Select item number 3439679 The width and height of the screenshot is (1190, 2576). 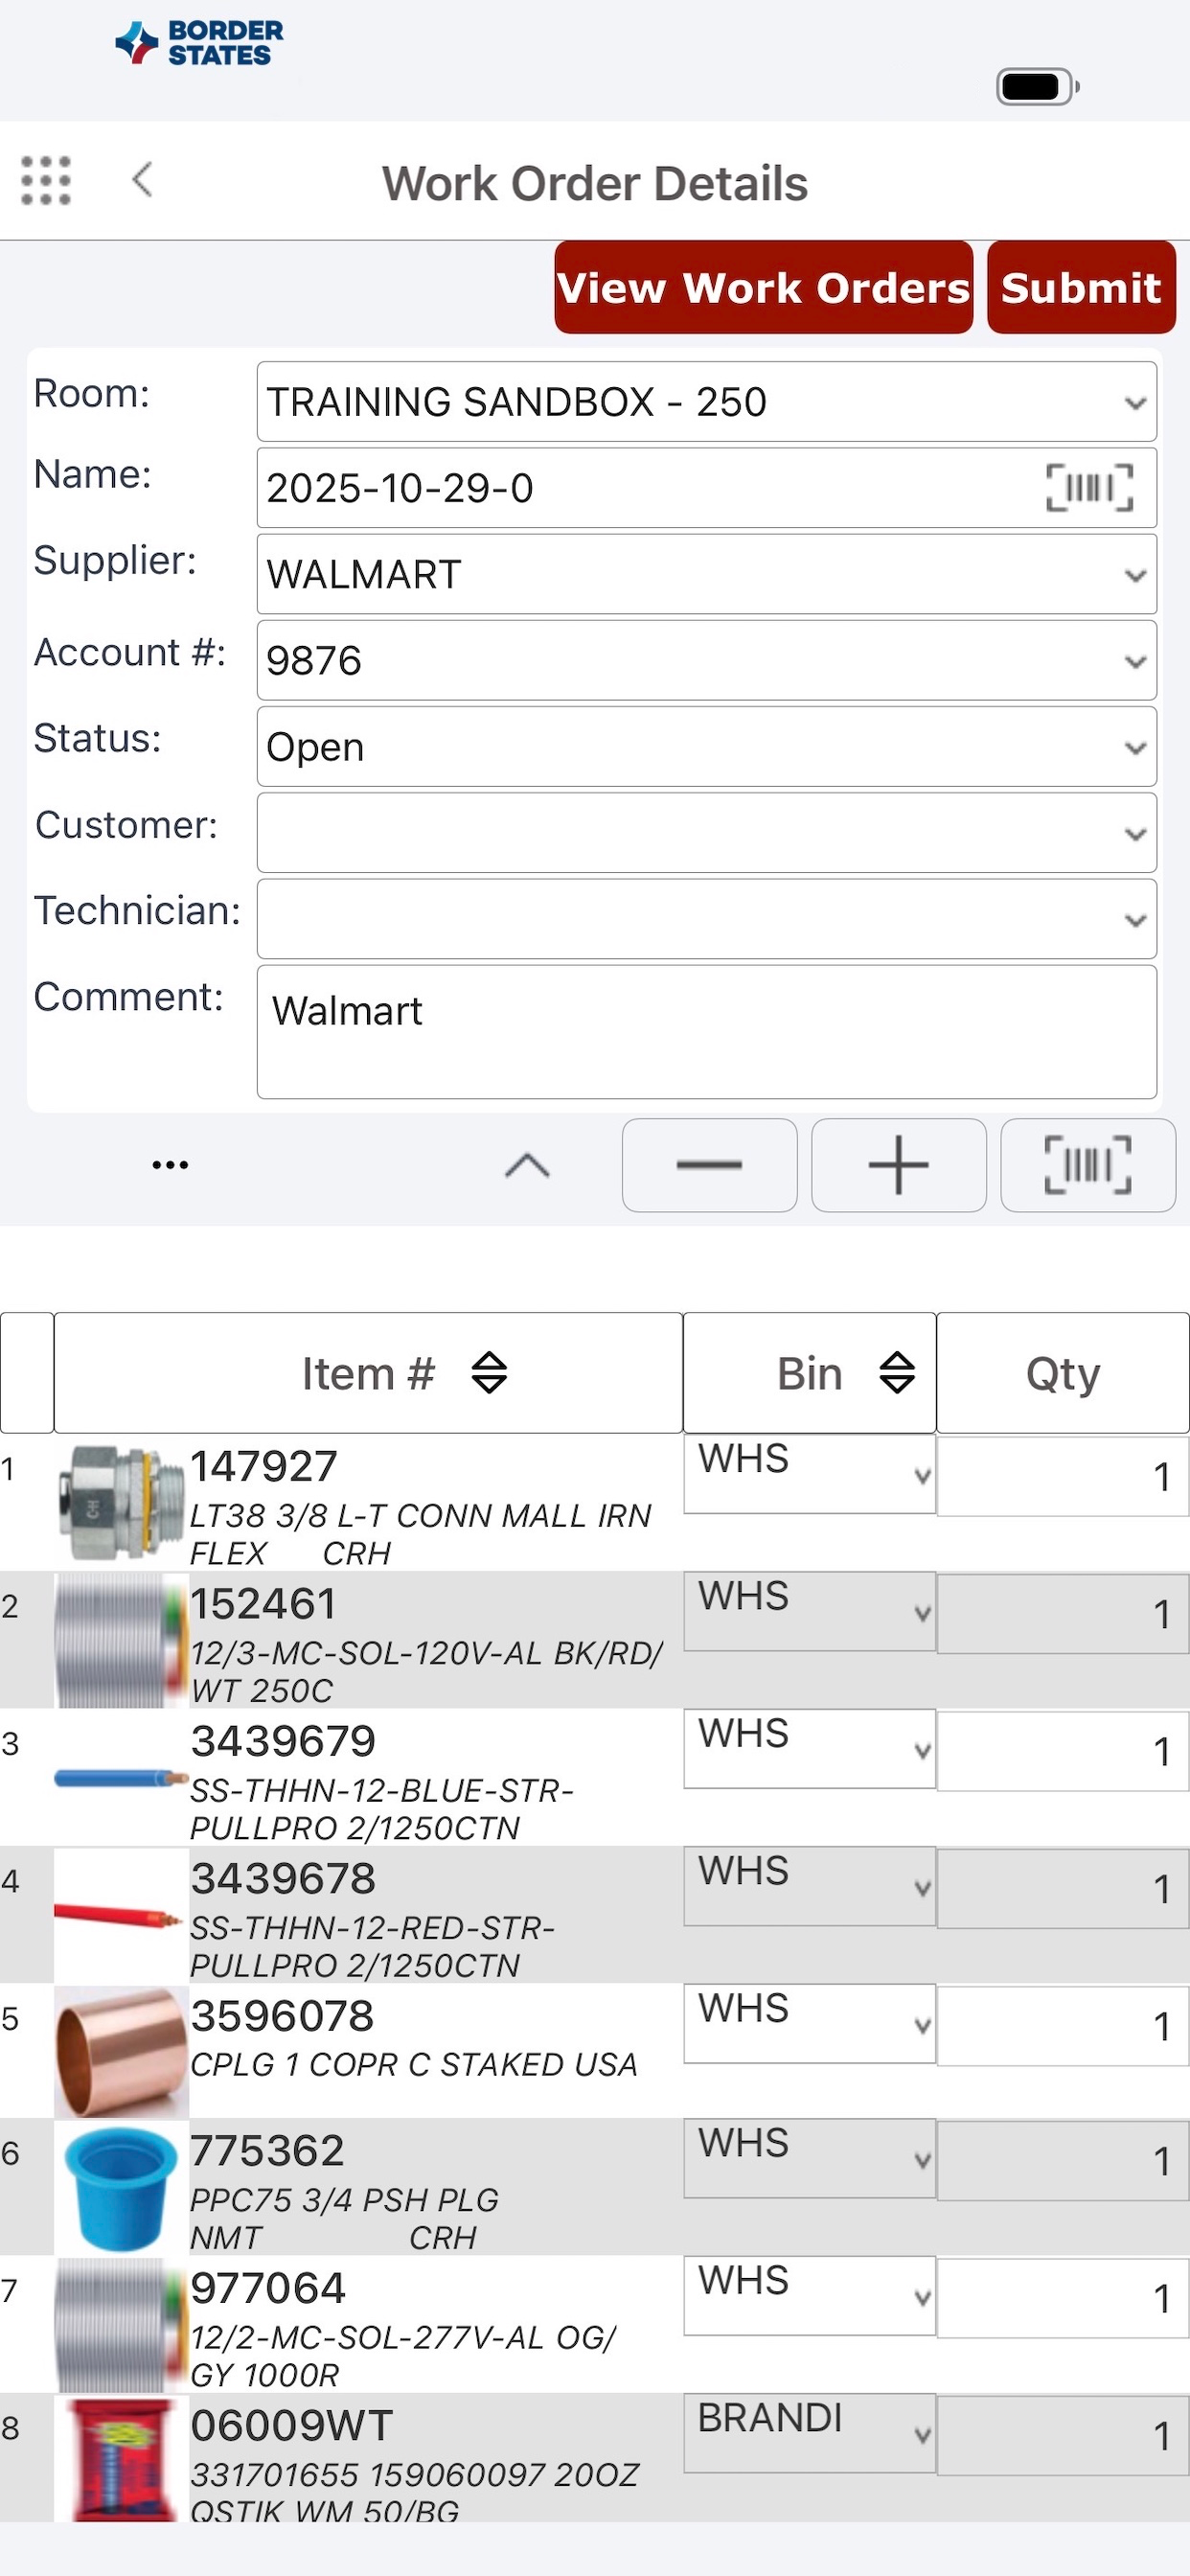pyautogui.click(x=283, y=1740)
